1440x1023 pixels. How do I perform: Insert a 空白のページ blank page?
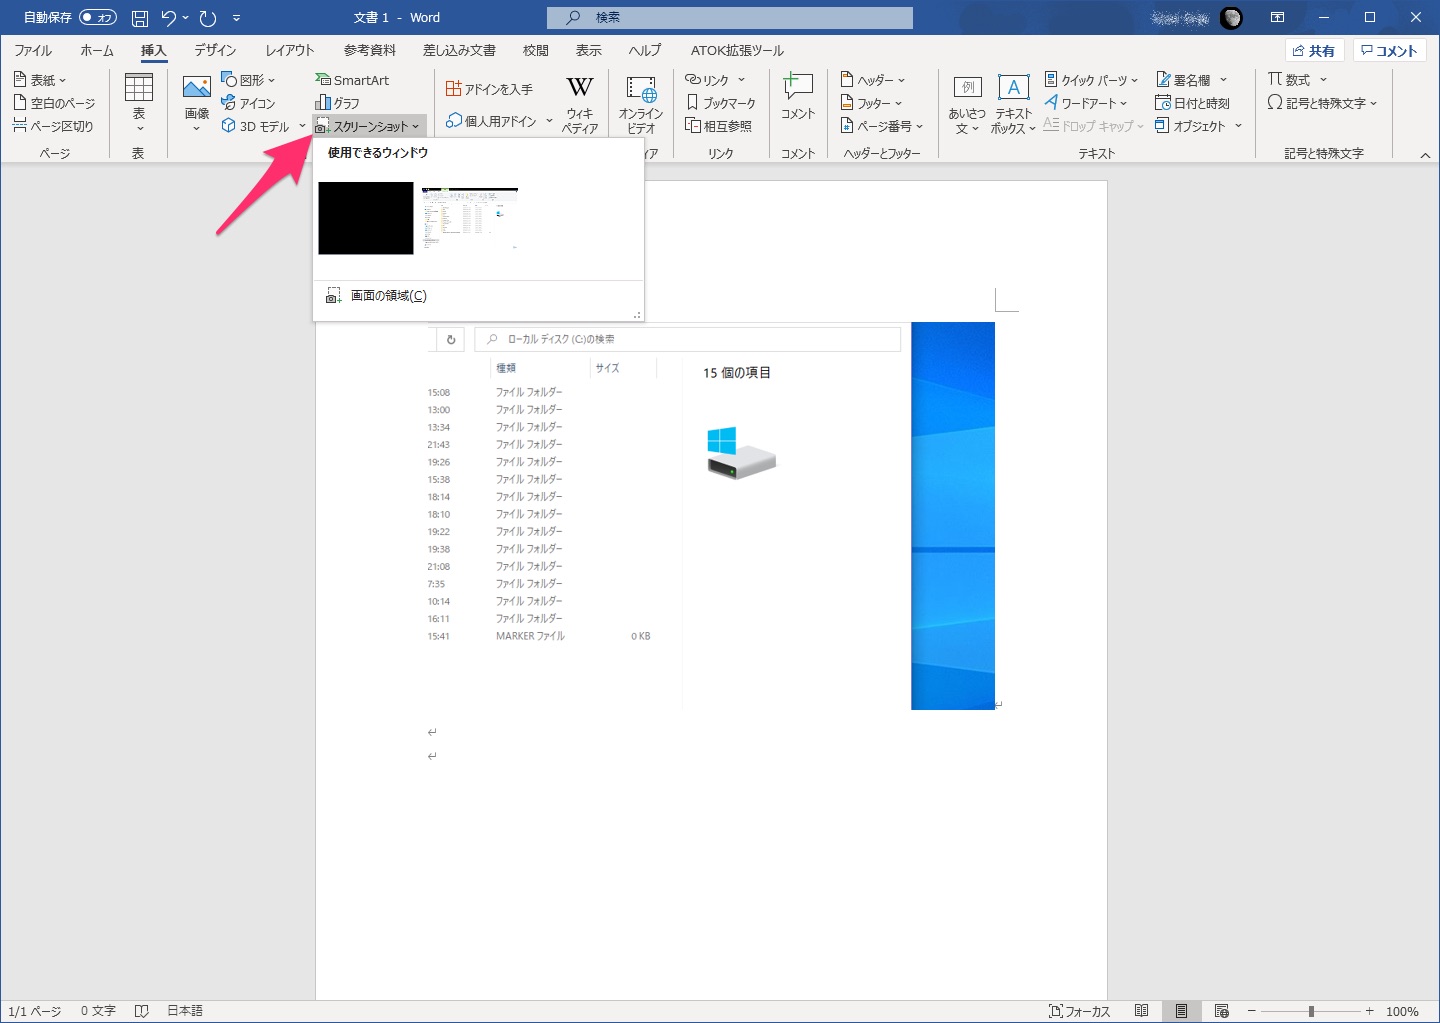coord(55,103)
